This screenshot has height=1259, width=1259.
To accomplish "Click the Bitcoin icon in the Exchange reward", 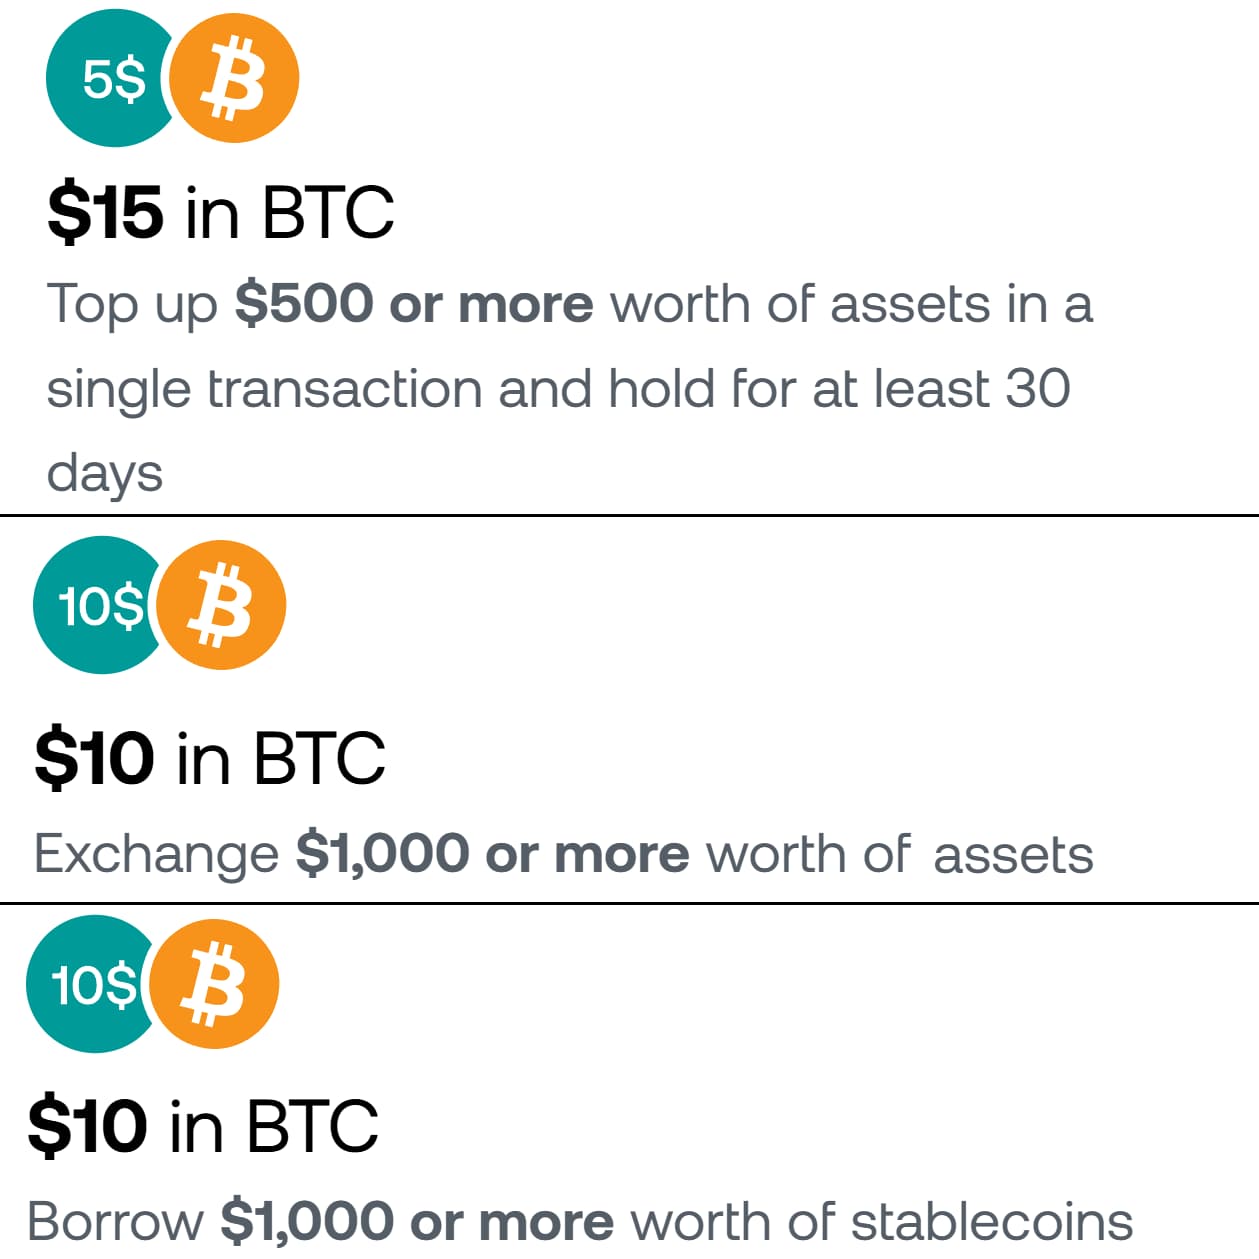I will pyautogui.click(x=222, y=605).
